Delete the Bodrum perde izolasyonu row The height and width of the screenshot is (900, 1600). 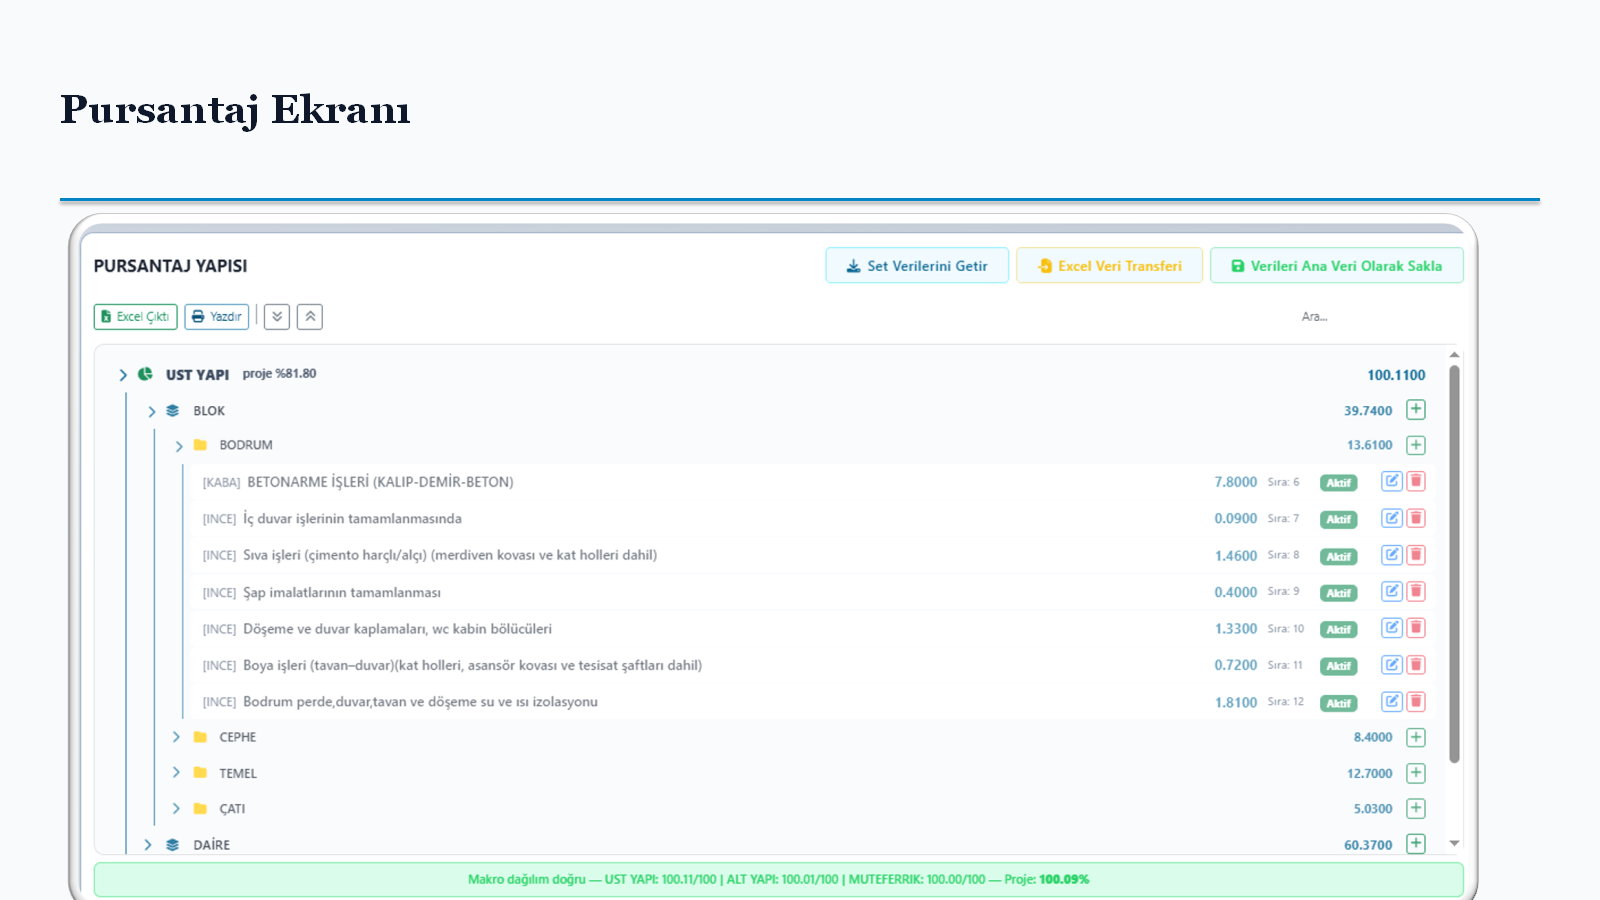pos(1416,701)
